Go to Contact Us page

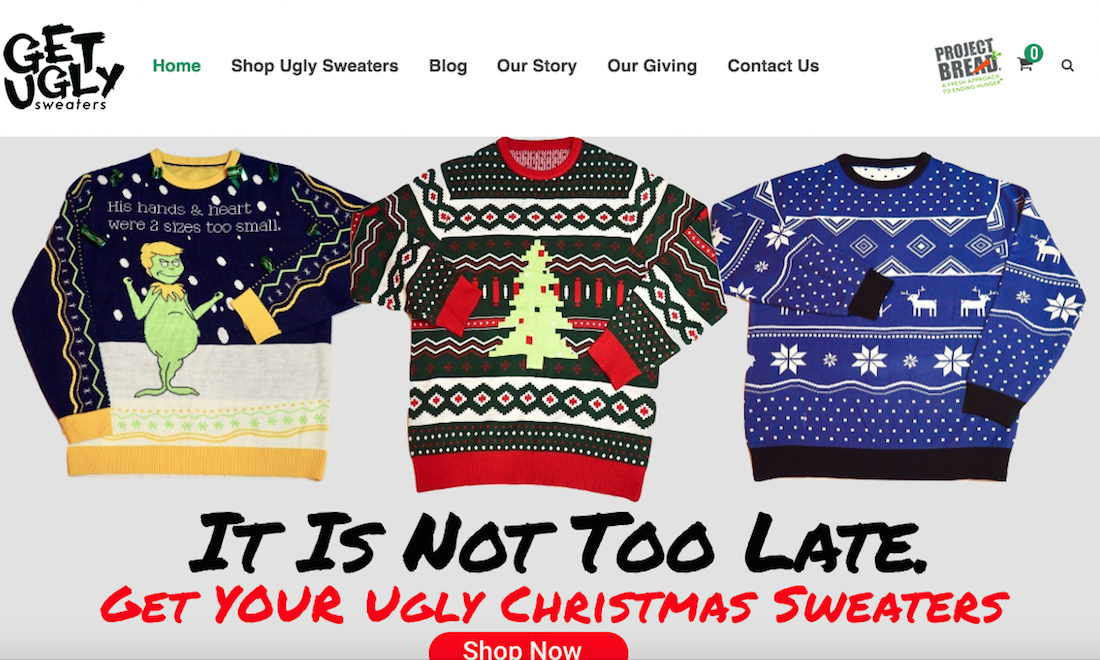(x=773, y=66)
